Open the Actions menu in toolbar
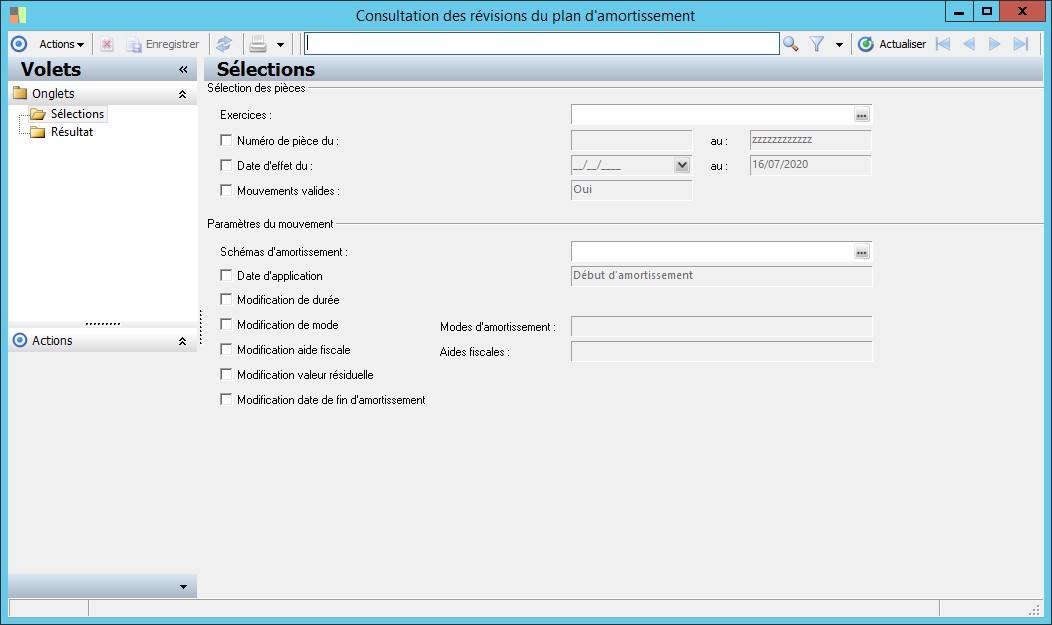1052x625 pixels. point(61,44)
